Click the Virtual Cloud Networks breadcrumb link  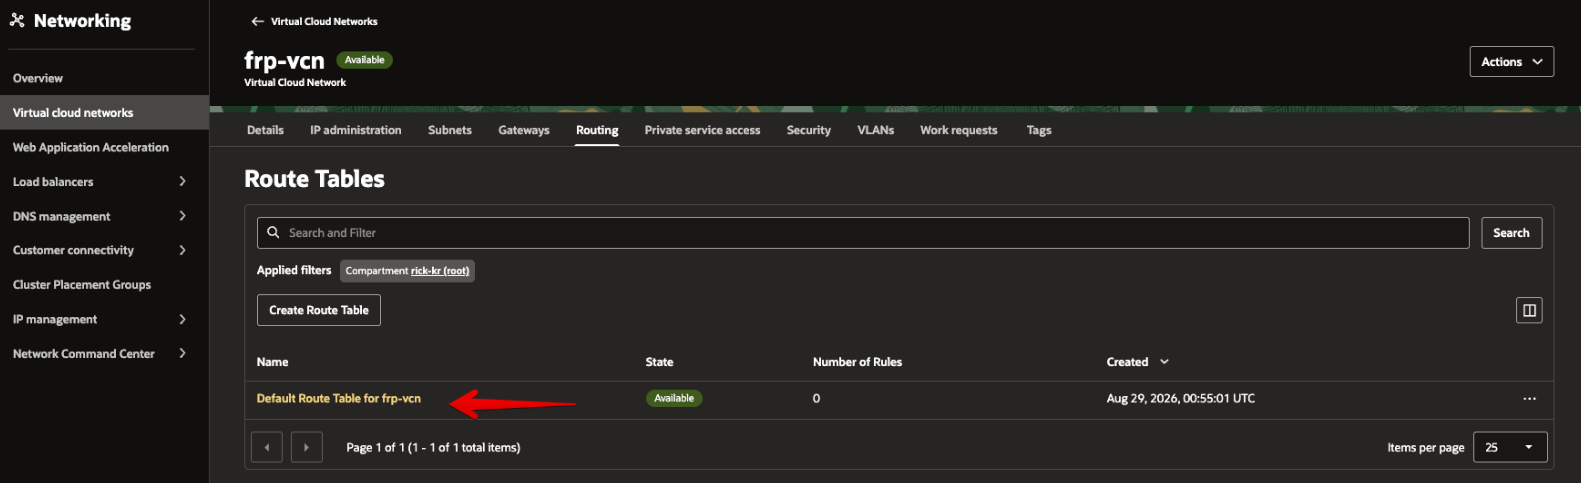324,21
